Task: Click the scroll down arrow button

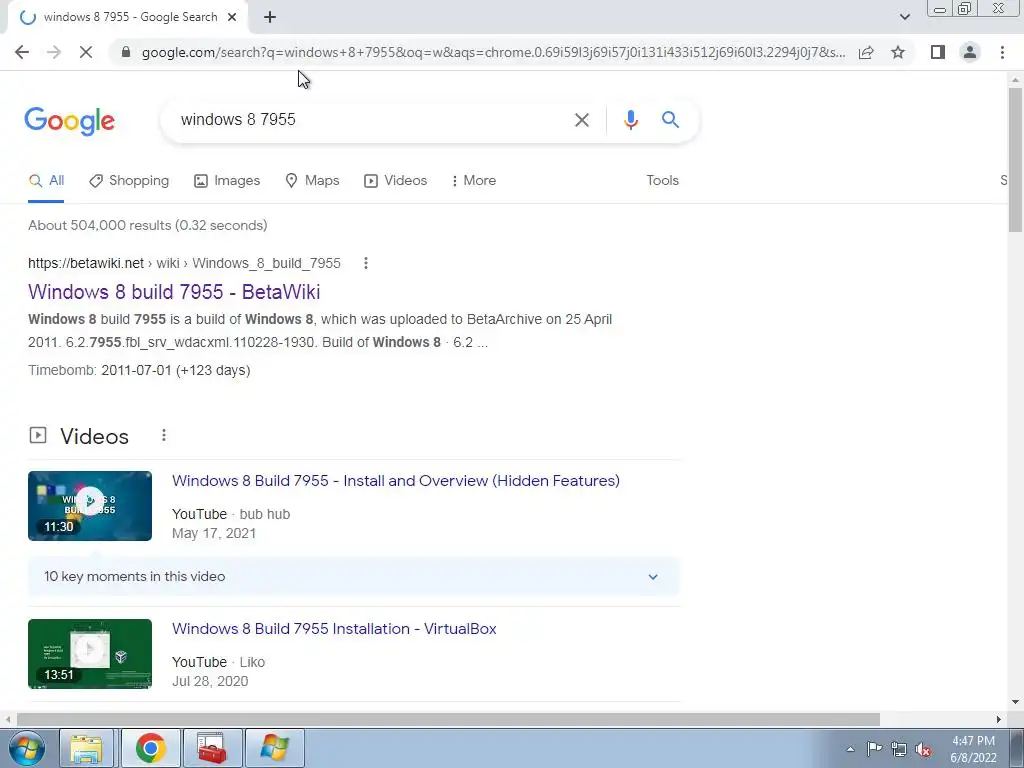Action: click(x=1015, y=703)
